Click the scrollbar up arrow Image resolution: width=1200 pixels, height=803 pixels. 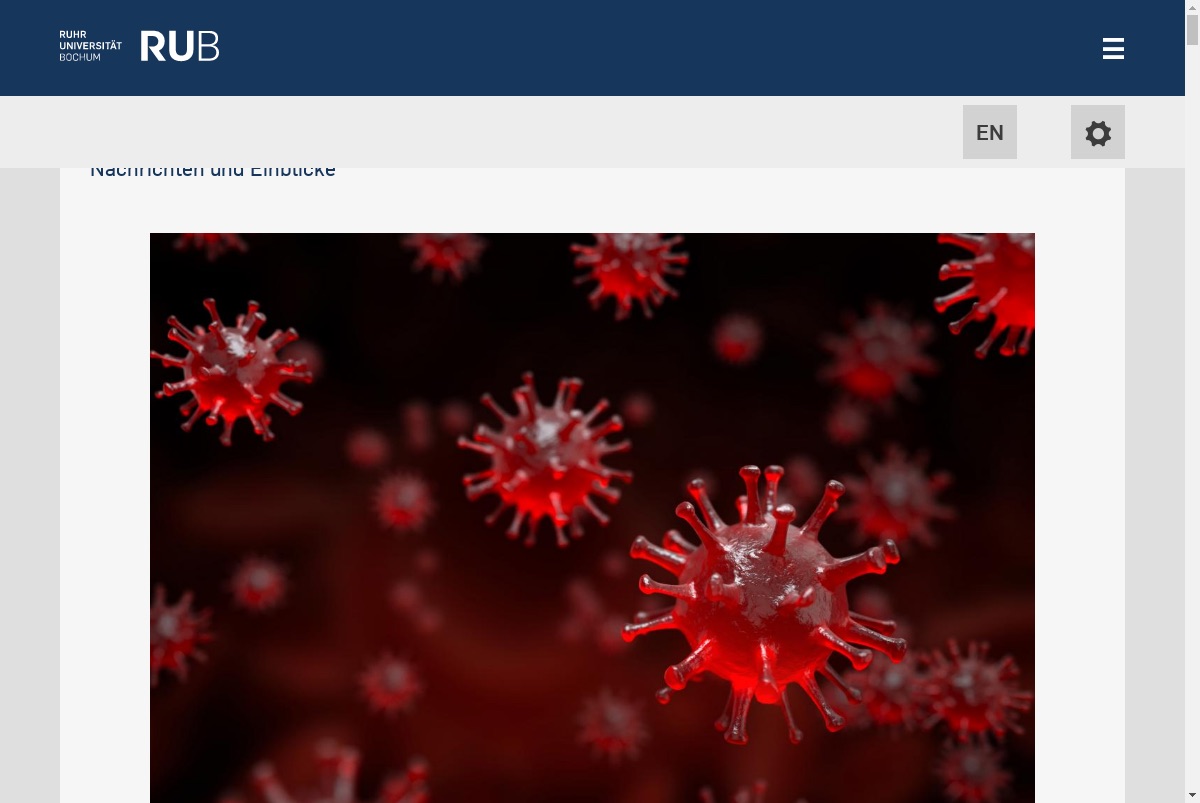point(1192,8)
